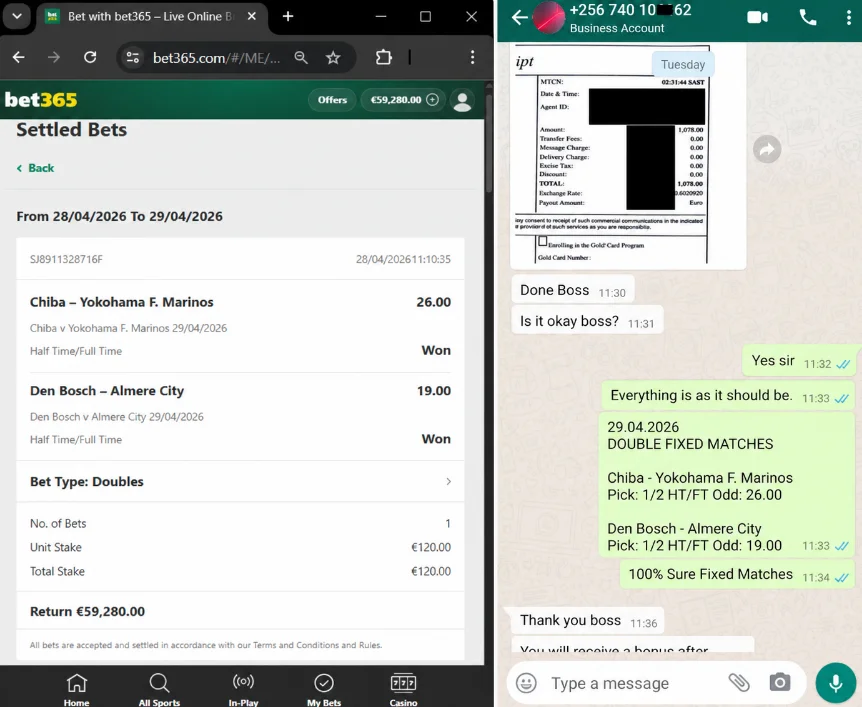The image size is (862, 707).
Task: Select the 'Yes sir' message
Action: [x=800, y=361]
